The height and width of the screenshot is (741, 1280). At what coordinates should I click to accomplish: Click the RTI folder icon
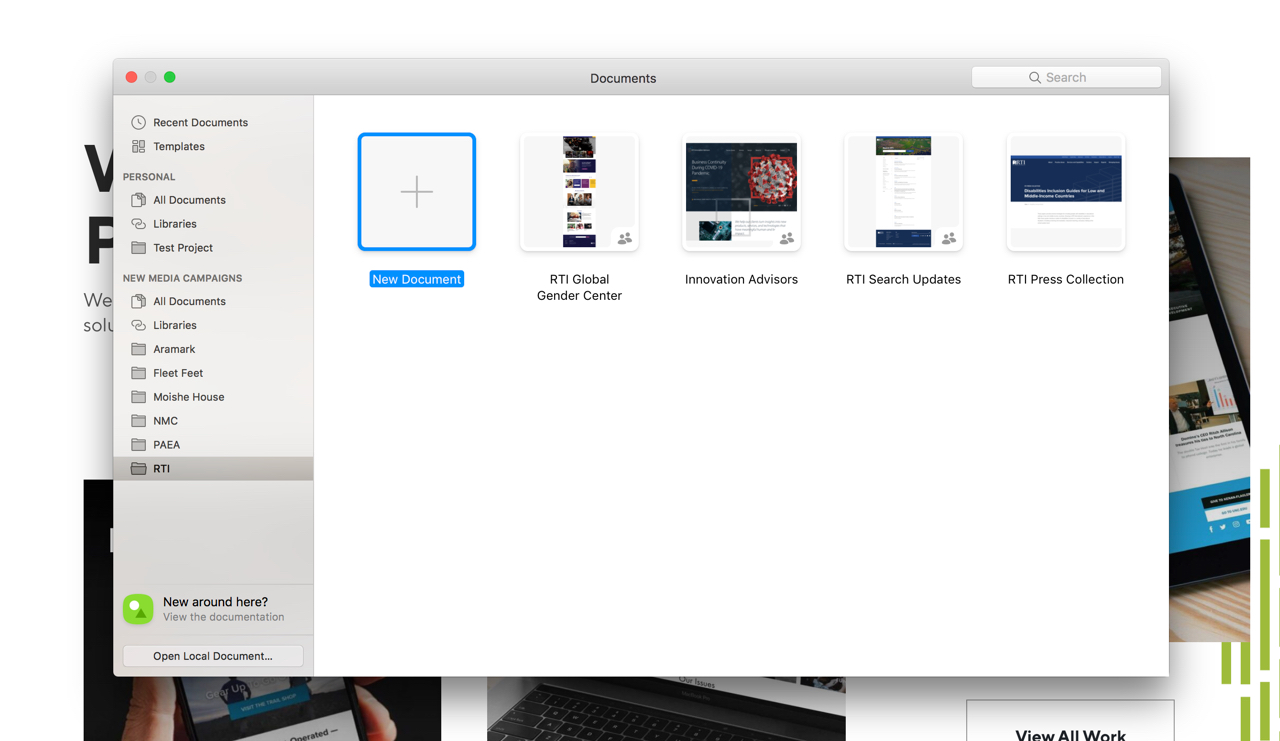point(139,469)
